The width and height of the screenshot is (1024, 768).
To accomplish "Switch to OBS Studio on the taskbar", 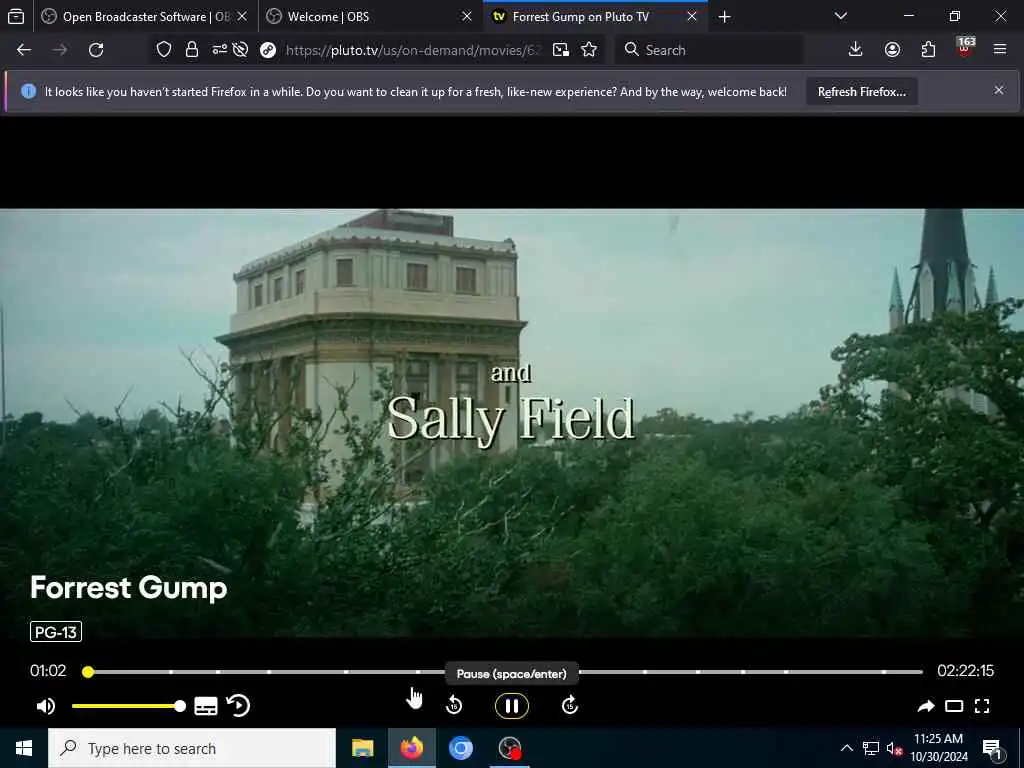I will pos(509,748).
